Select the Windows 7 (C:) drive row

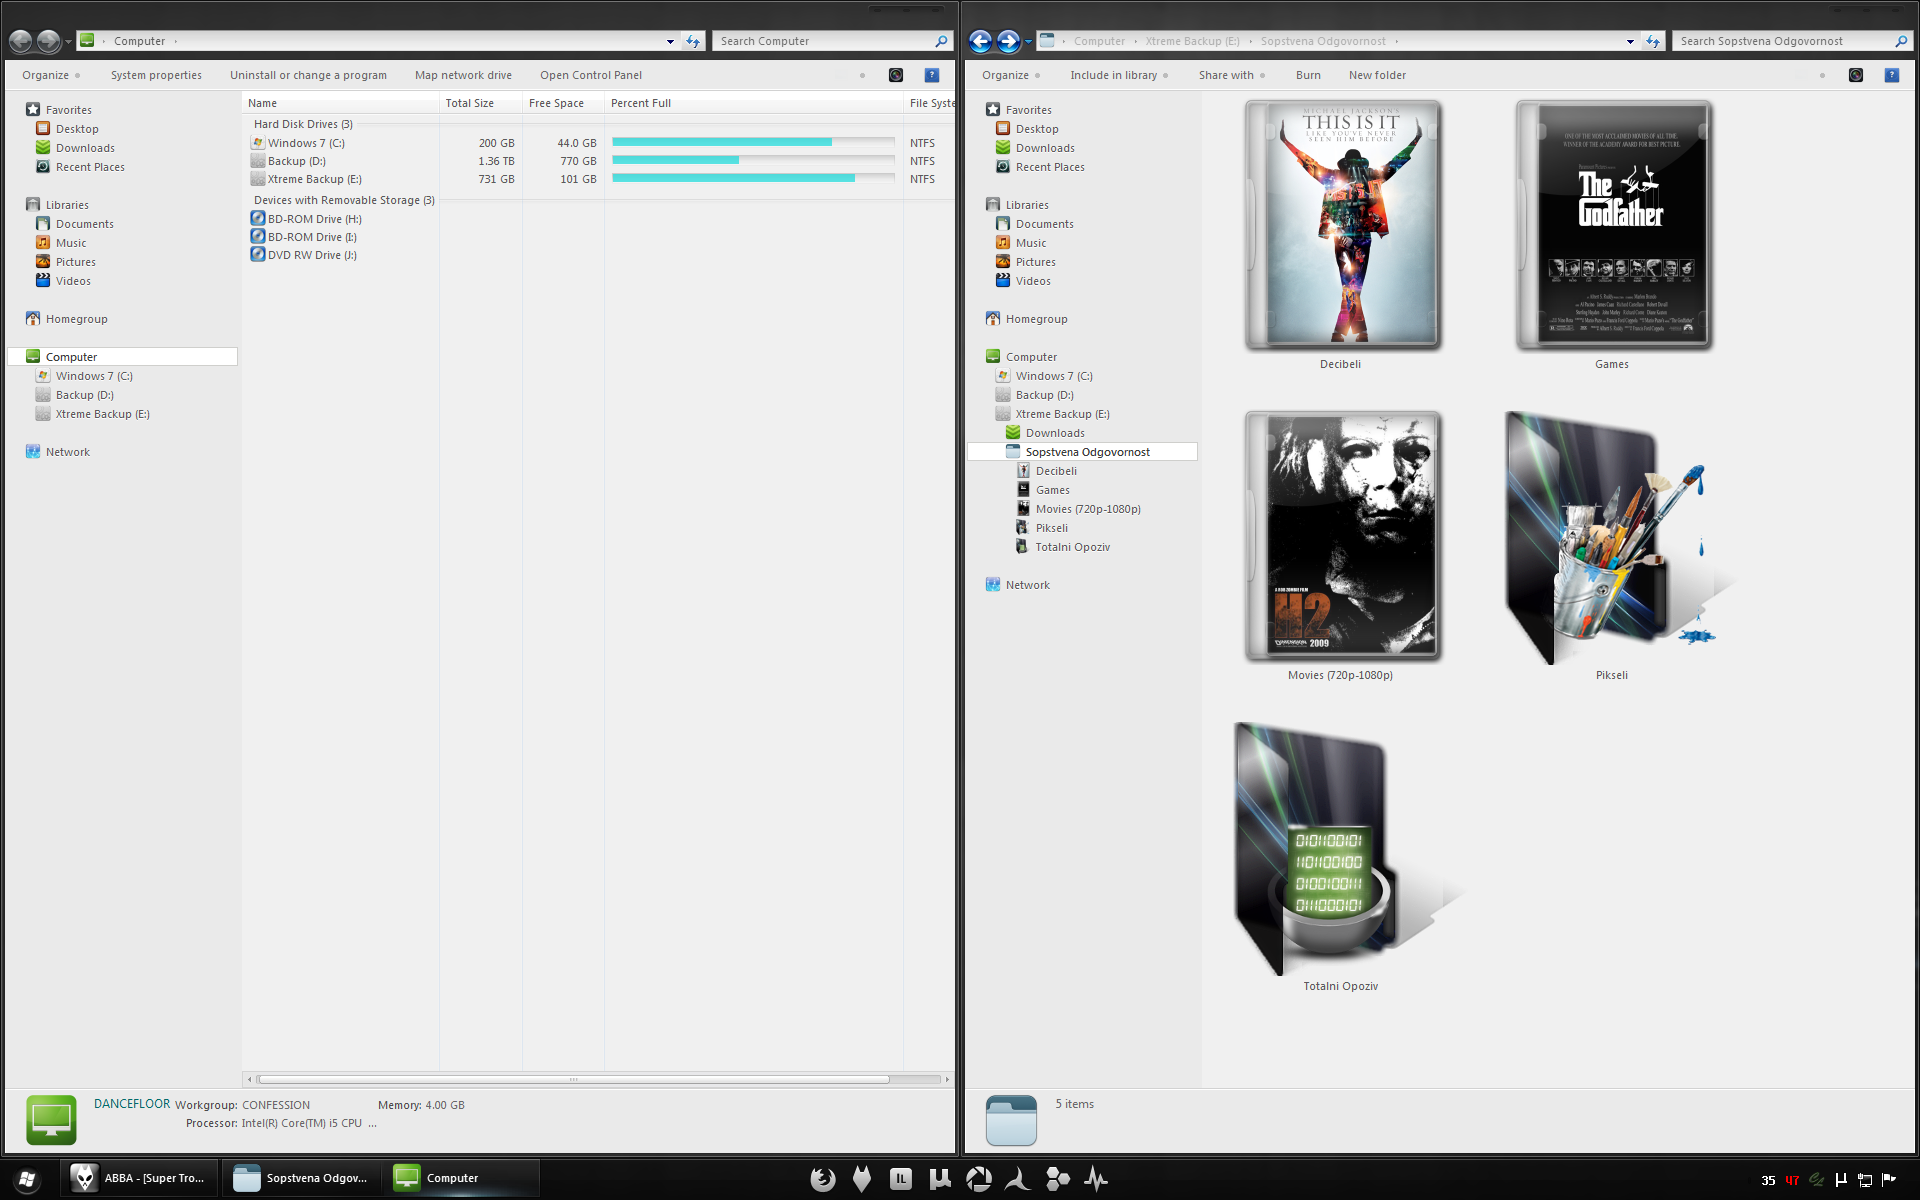[598, 143]
